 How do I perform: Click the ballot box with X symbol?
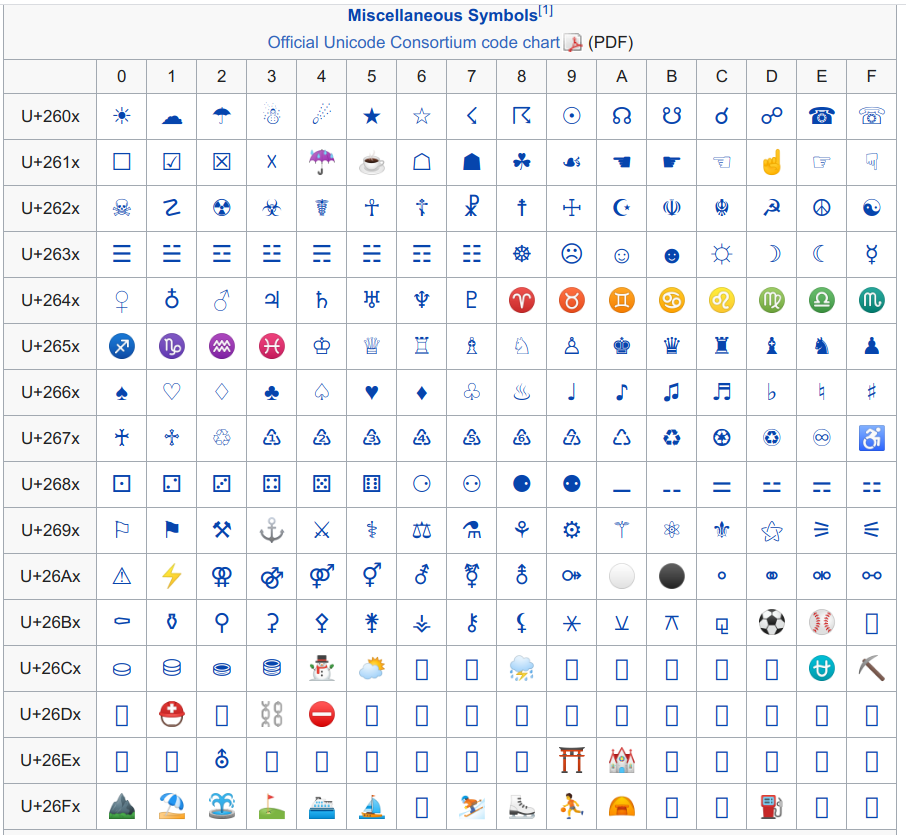221,162
